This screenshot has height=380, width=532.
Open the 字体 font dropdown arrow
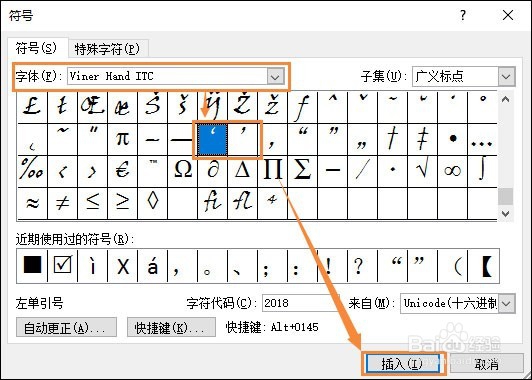click(x=275, y=77)
